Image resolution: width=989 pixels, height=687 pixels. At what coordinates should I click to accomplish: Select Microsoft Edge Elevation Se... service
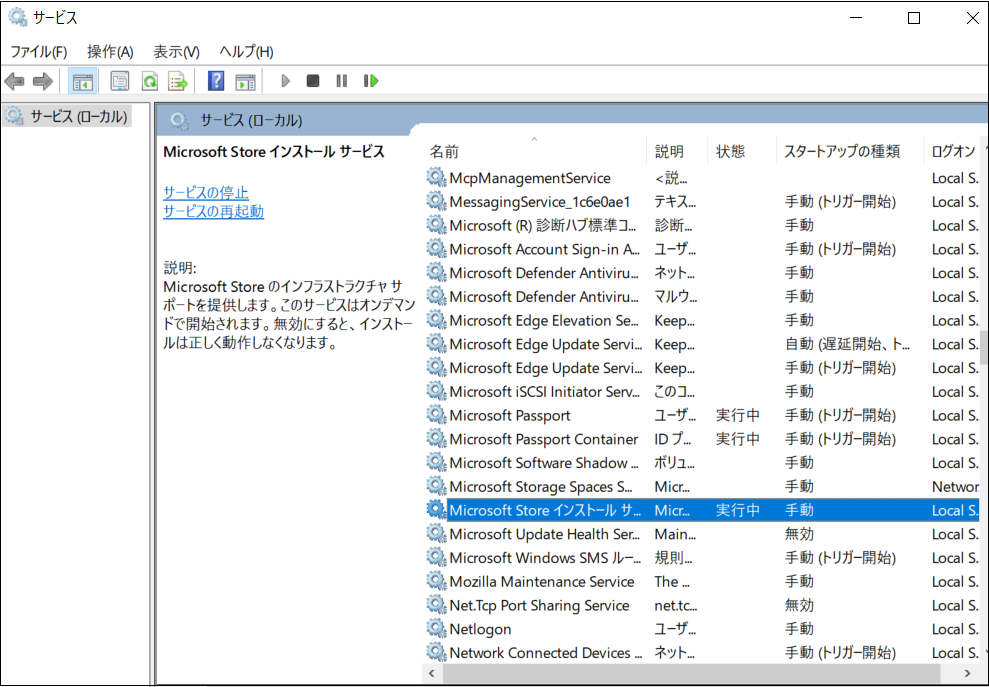[702, 320]
